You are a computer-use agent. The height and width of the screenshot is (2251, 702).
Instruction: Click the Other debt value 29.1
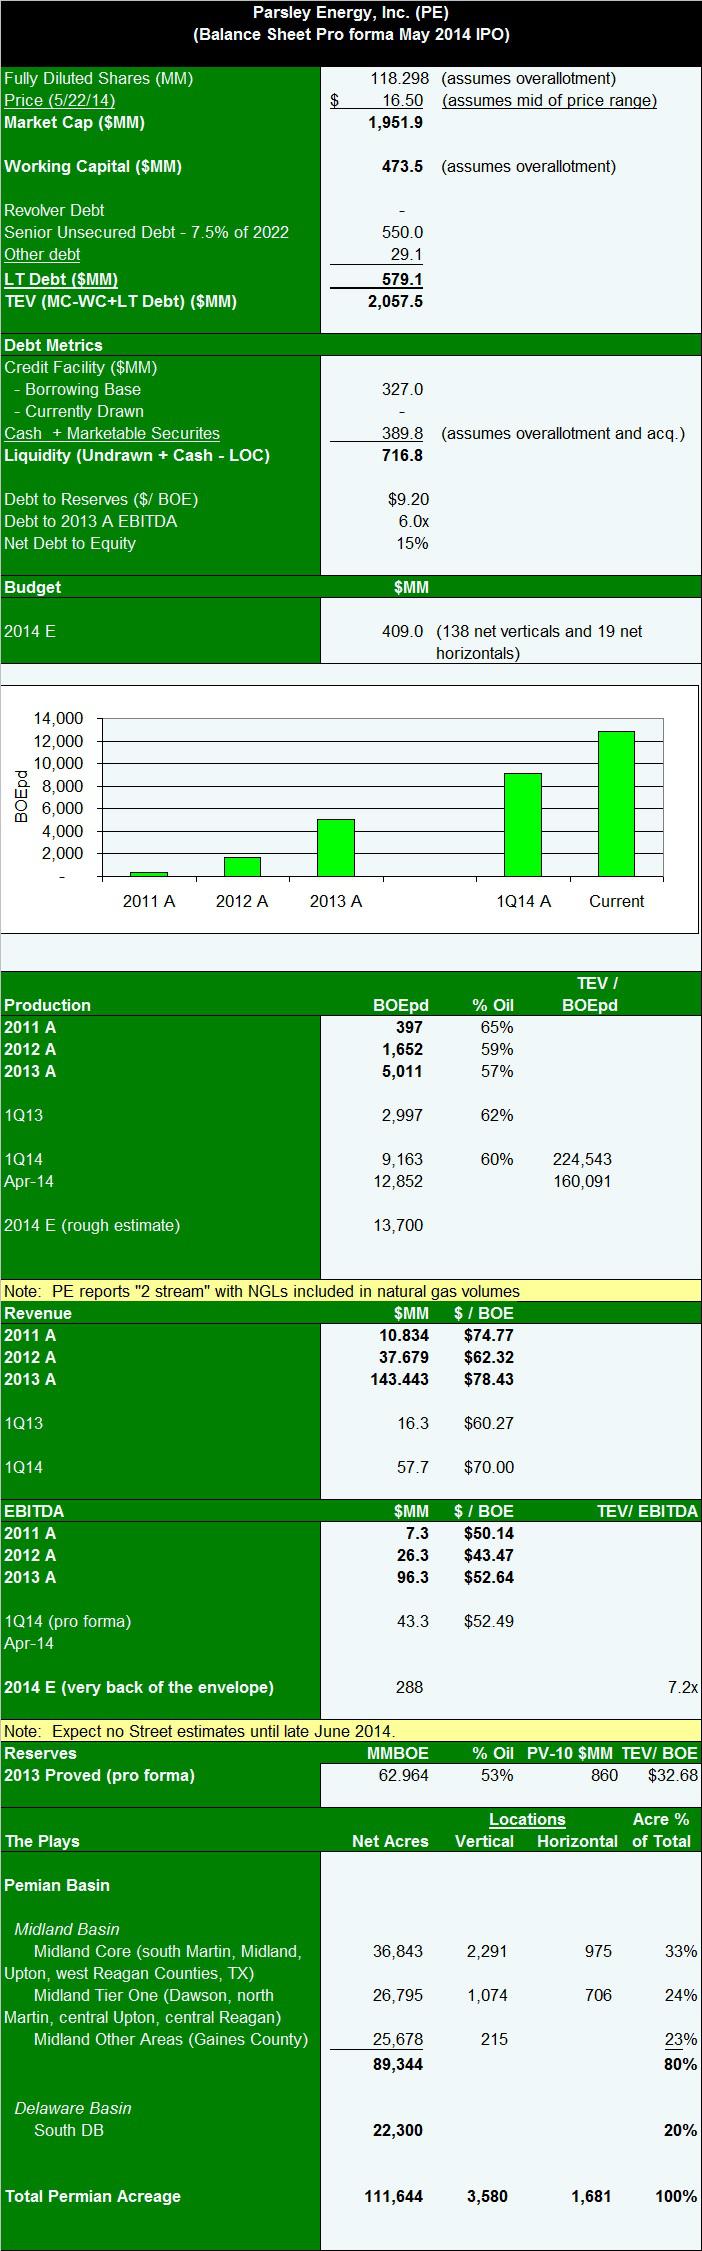coord(406,255)
